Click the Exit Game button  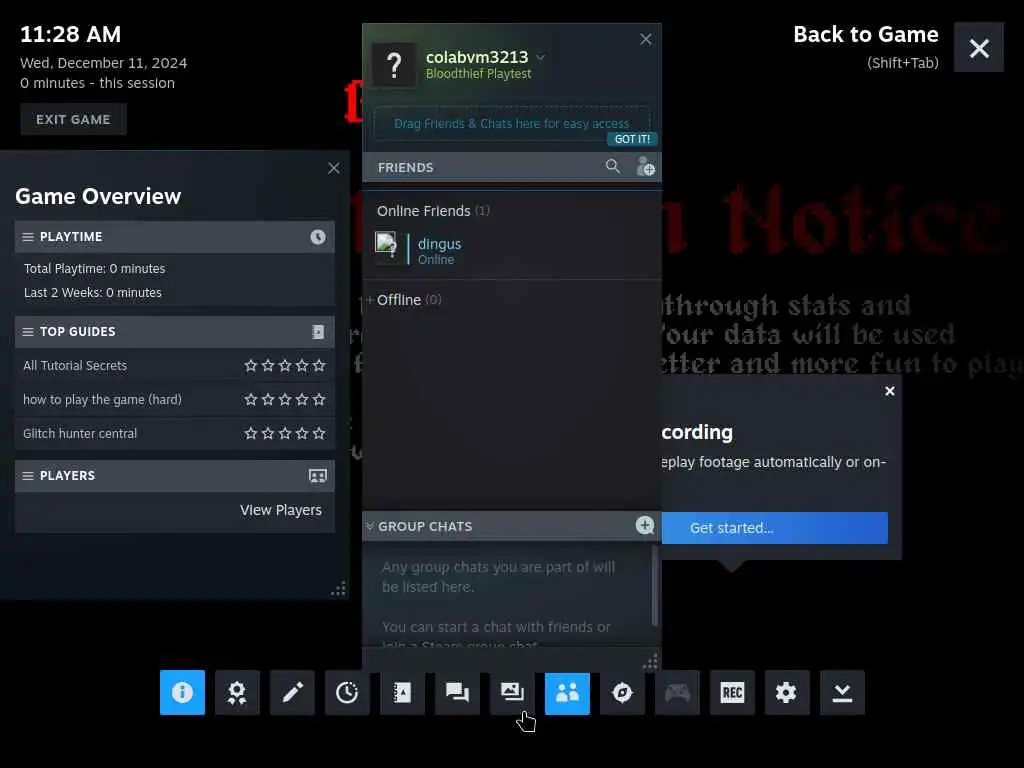click(73, 120)
